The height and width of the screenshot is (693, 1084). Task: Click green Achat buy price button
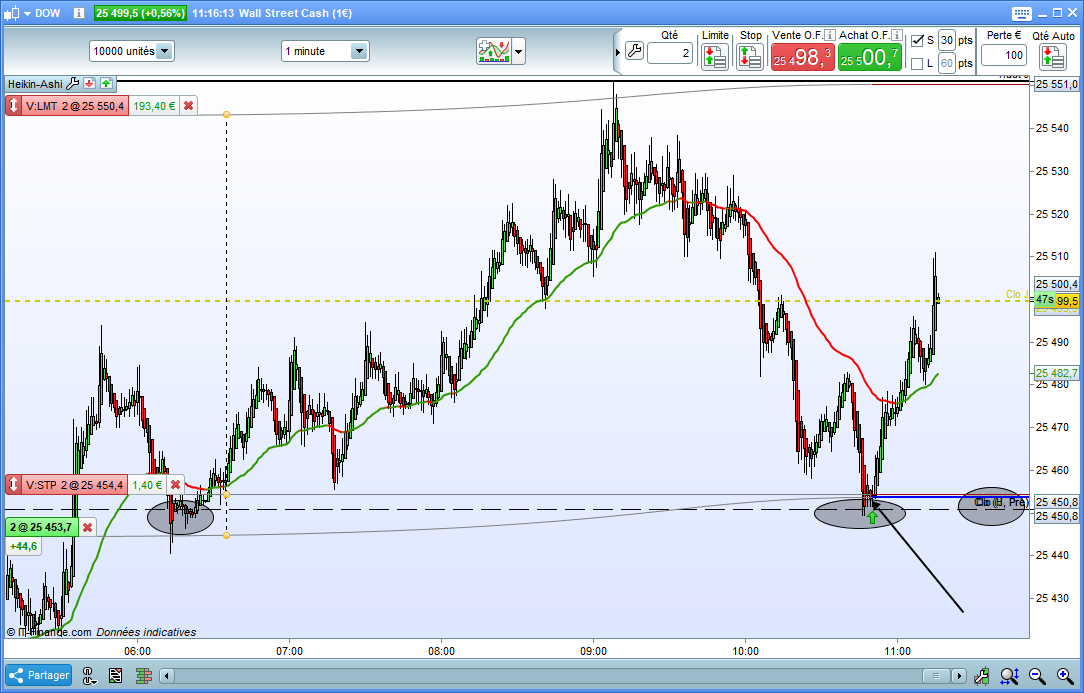[870, 57]
